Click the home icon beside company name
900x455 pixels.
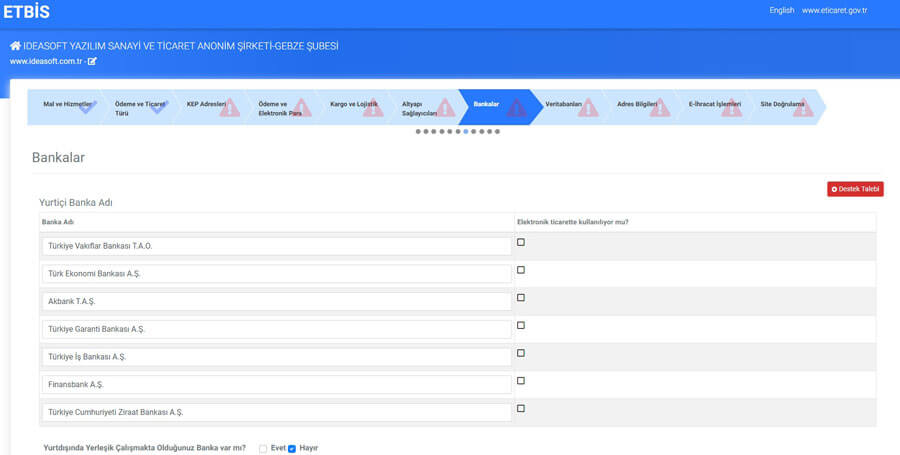[15, 46]
